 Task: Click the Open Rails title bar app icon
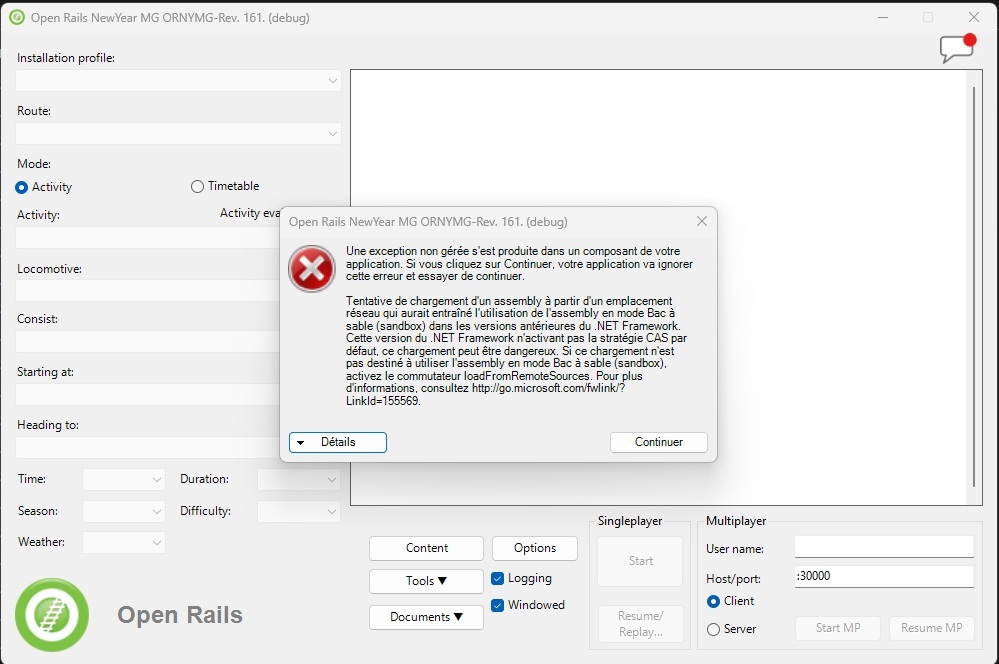click(18, 18)
